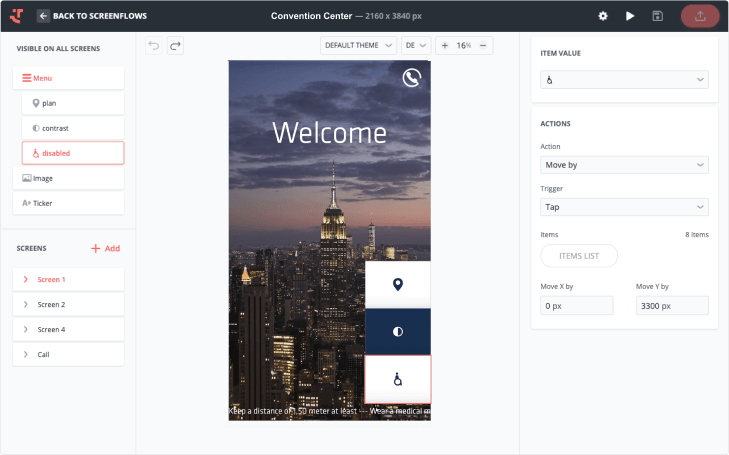Play the screenflow preview

(x=630, y=16)
